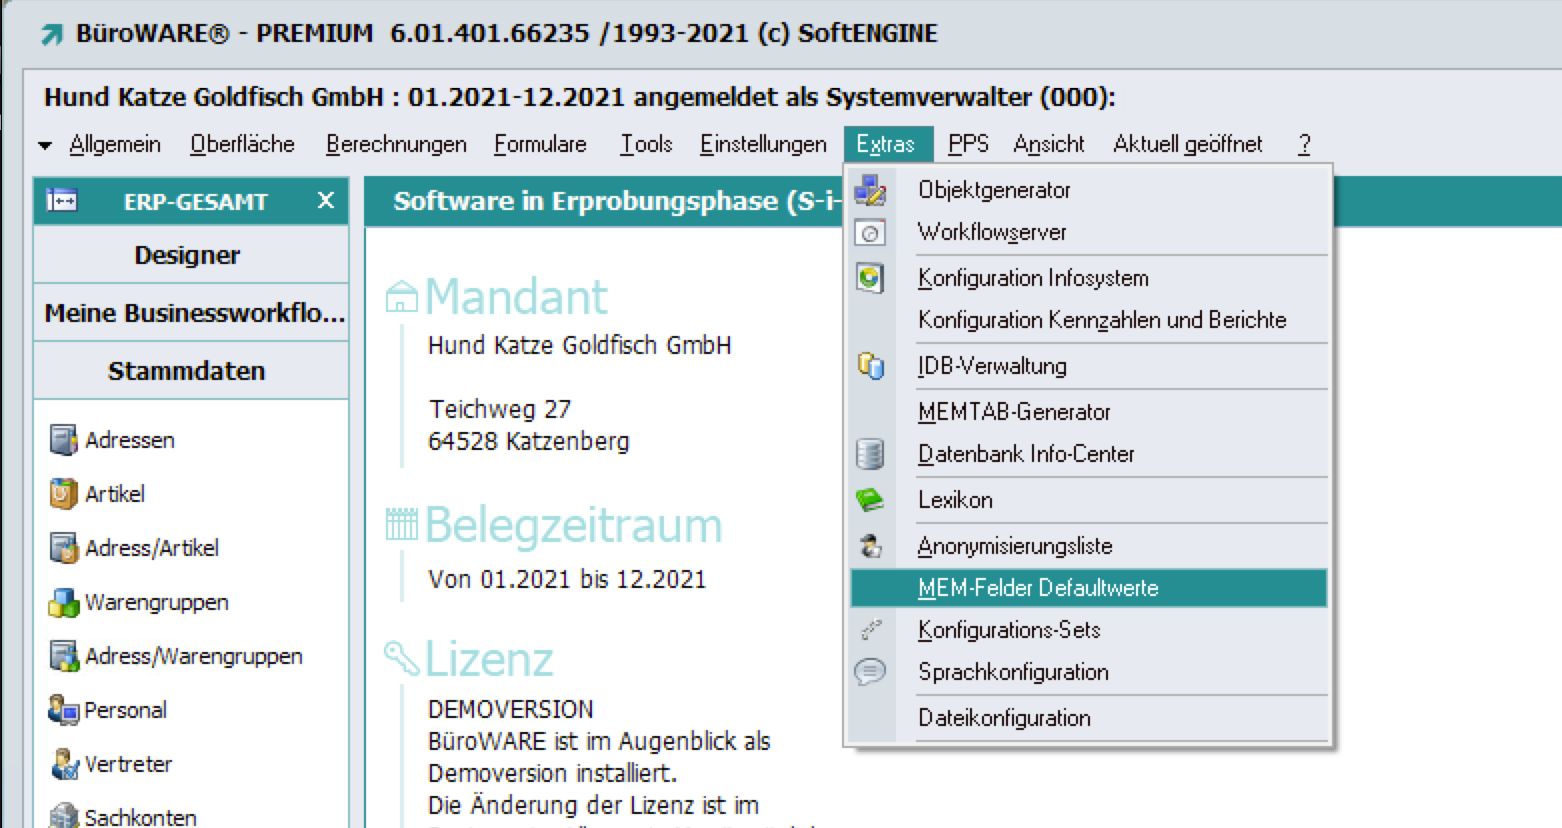Expand the Designer section in sidebar
Image resolution: width=1562 pixels, height=828 pixels.
188,255
